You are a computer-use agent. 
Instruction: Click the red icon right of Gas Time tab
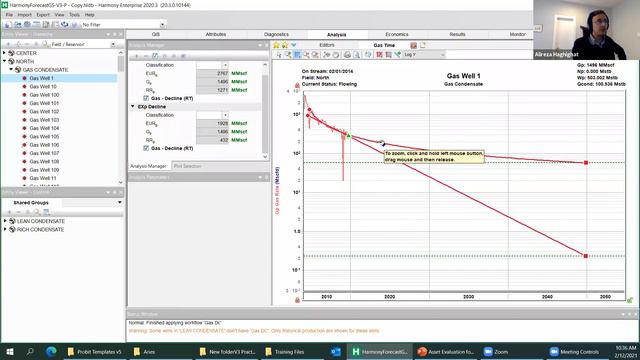click(413, 45)
